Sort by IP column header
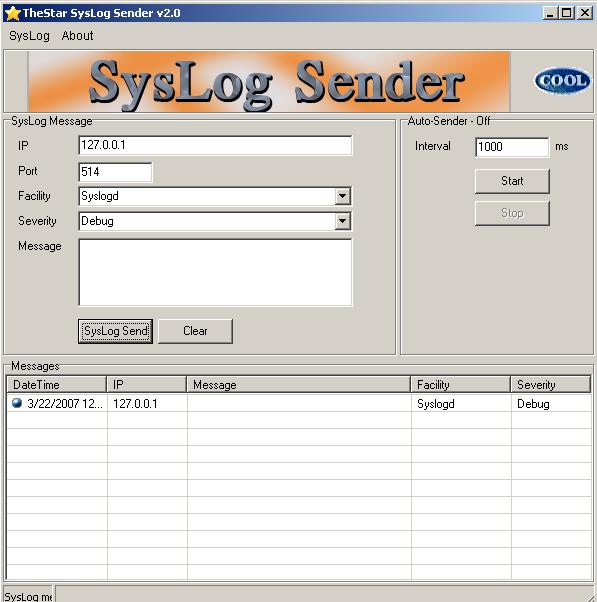This screenshot has height=602, width=597. [147, 384]
